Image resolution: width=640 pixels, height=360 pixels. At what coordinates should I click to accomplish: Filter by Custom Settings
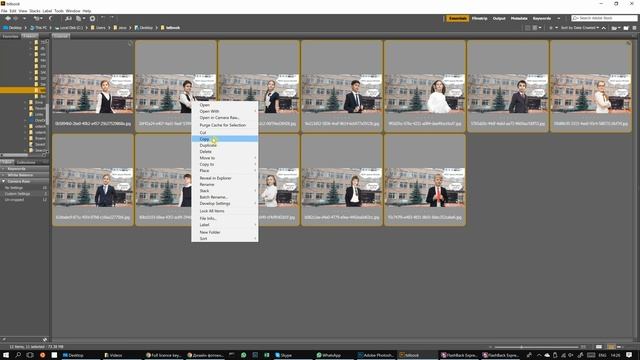pyautogui.click(x=24, y=194)
